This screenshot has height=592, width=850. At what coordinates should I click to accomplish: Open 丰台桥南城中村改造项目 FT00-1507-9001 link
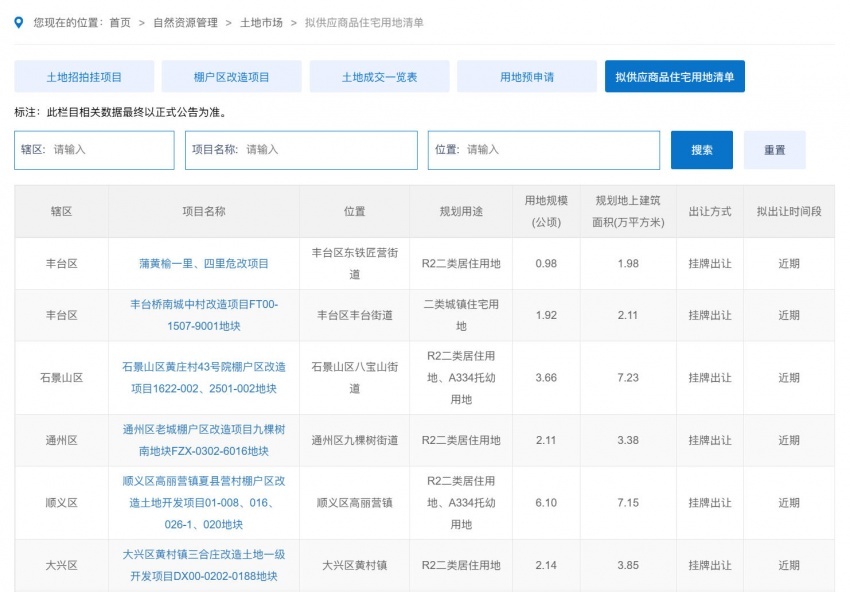point(204,315)
